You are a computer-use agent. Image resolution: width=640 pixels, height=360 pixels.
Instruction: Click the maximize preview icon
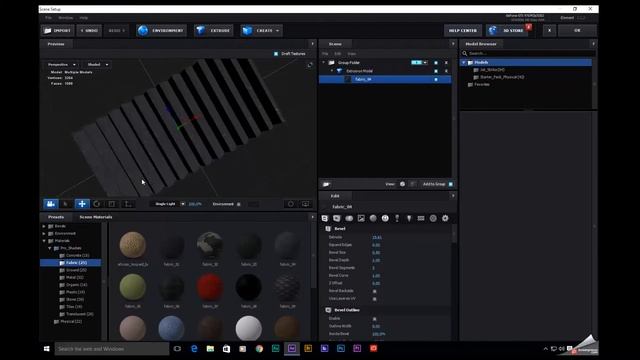click(x=310, y=65)
